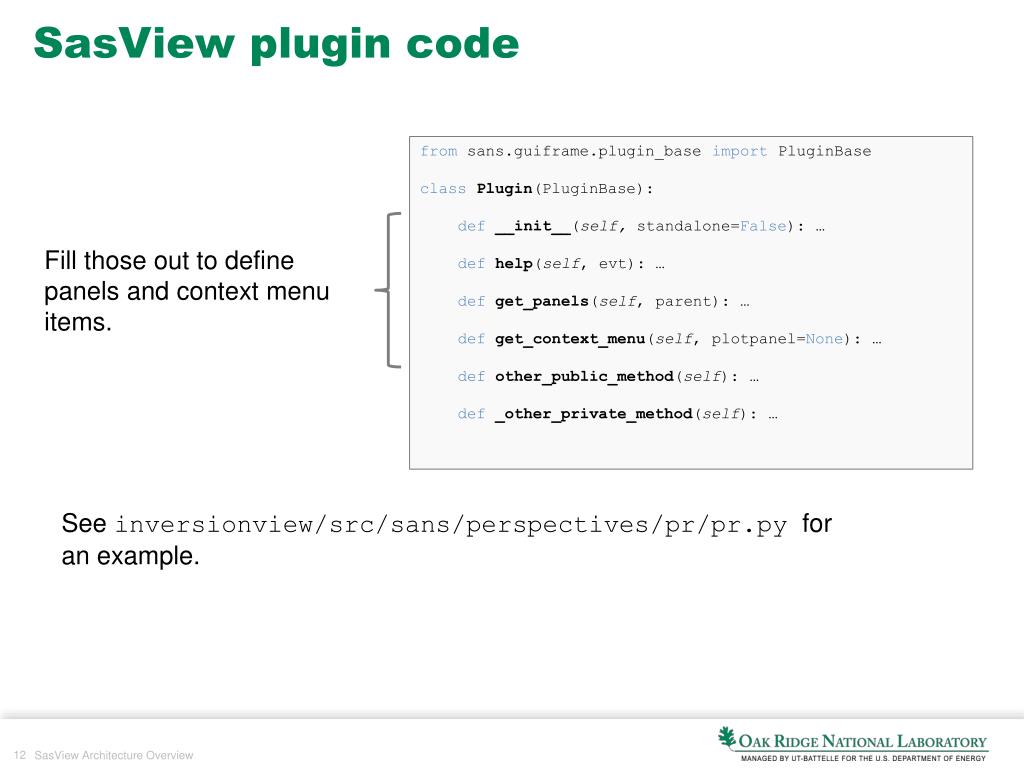Viewport: 1024px width, 768px height.
Task: Select the '__init__' method definition line
Action: 641,227
